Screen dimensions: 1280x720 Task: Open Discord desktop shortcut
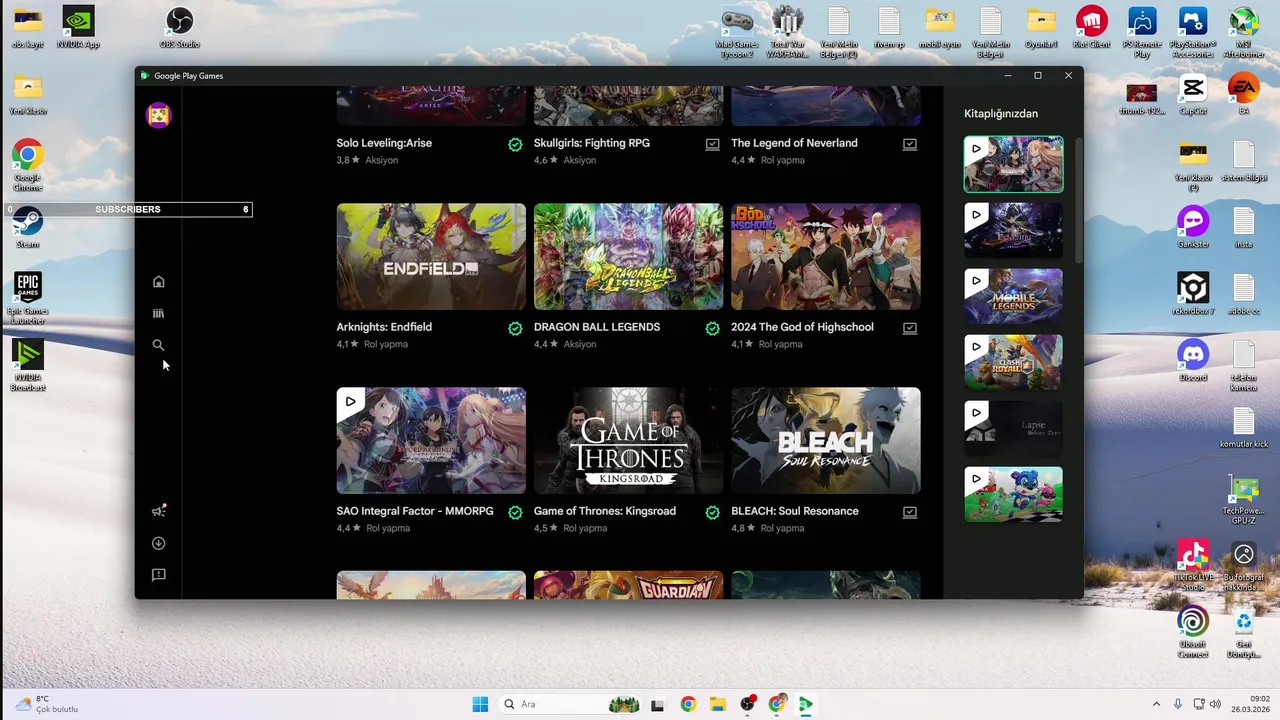pos(1192,360)
